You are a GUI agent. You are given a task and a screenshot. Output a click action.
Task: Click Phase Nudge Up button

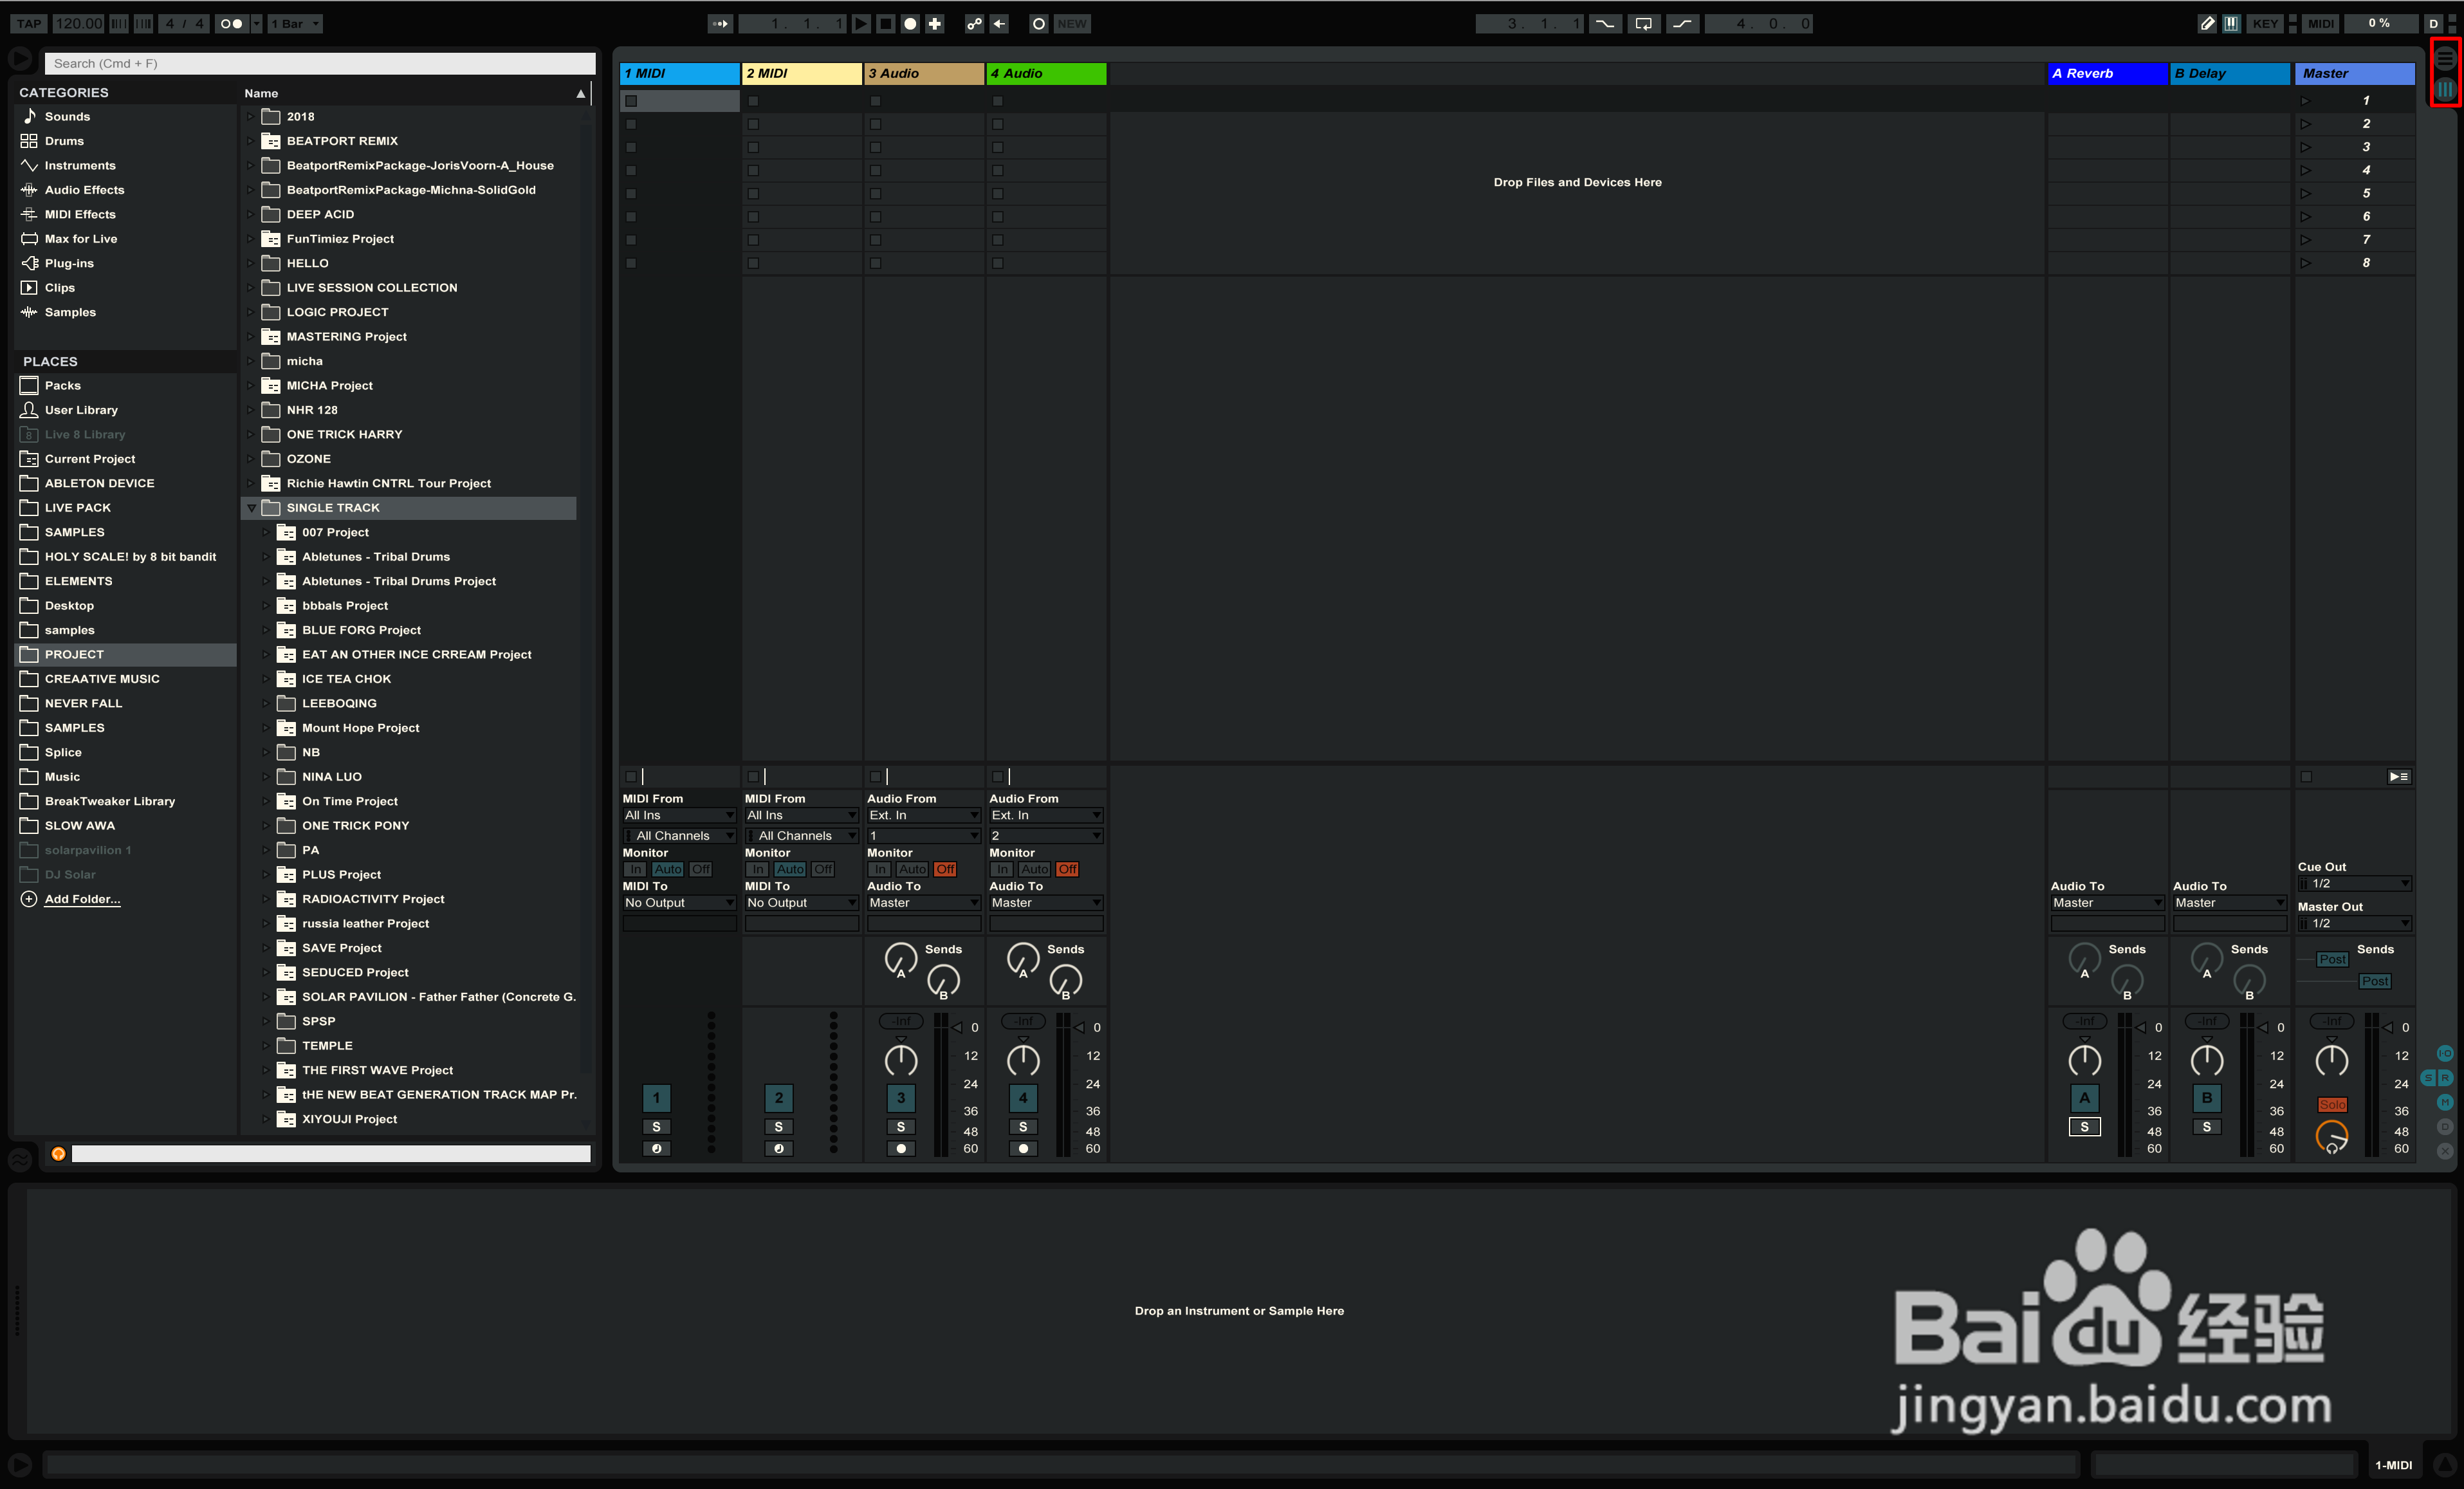143,23
